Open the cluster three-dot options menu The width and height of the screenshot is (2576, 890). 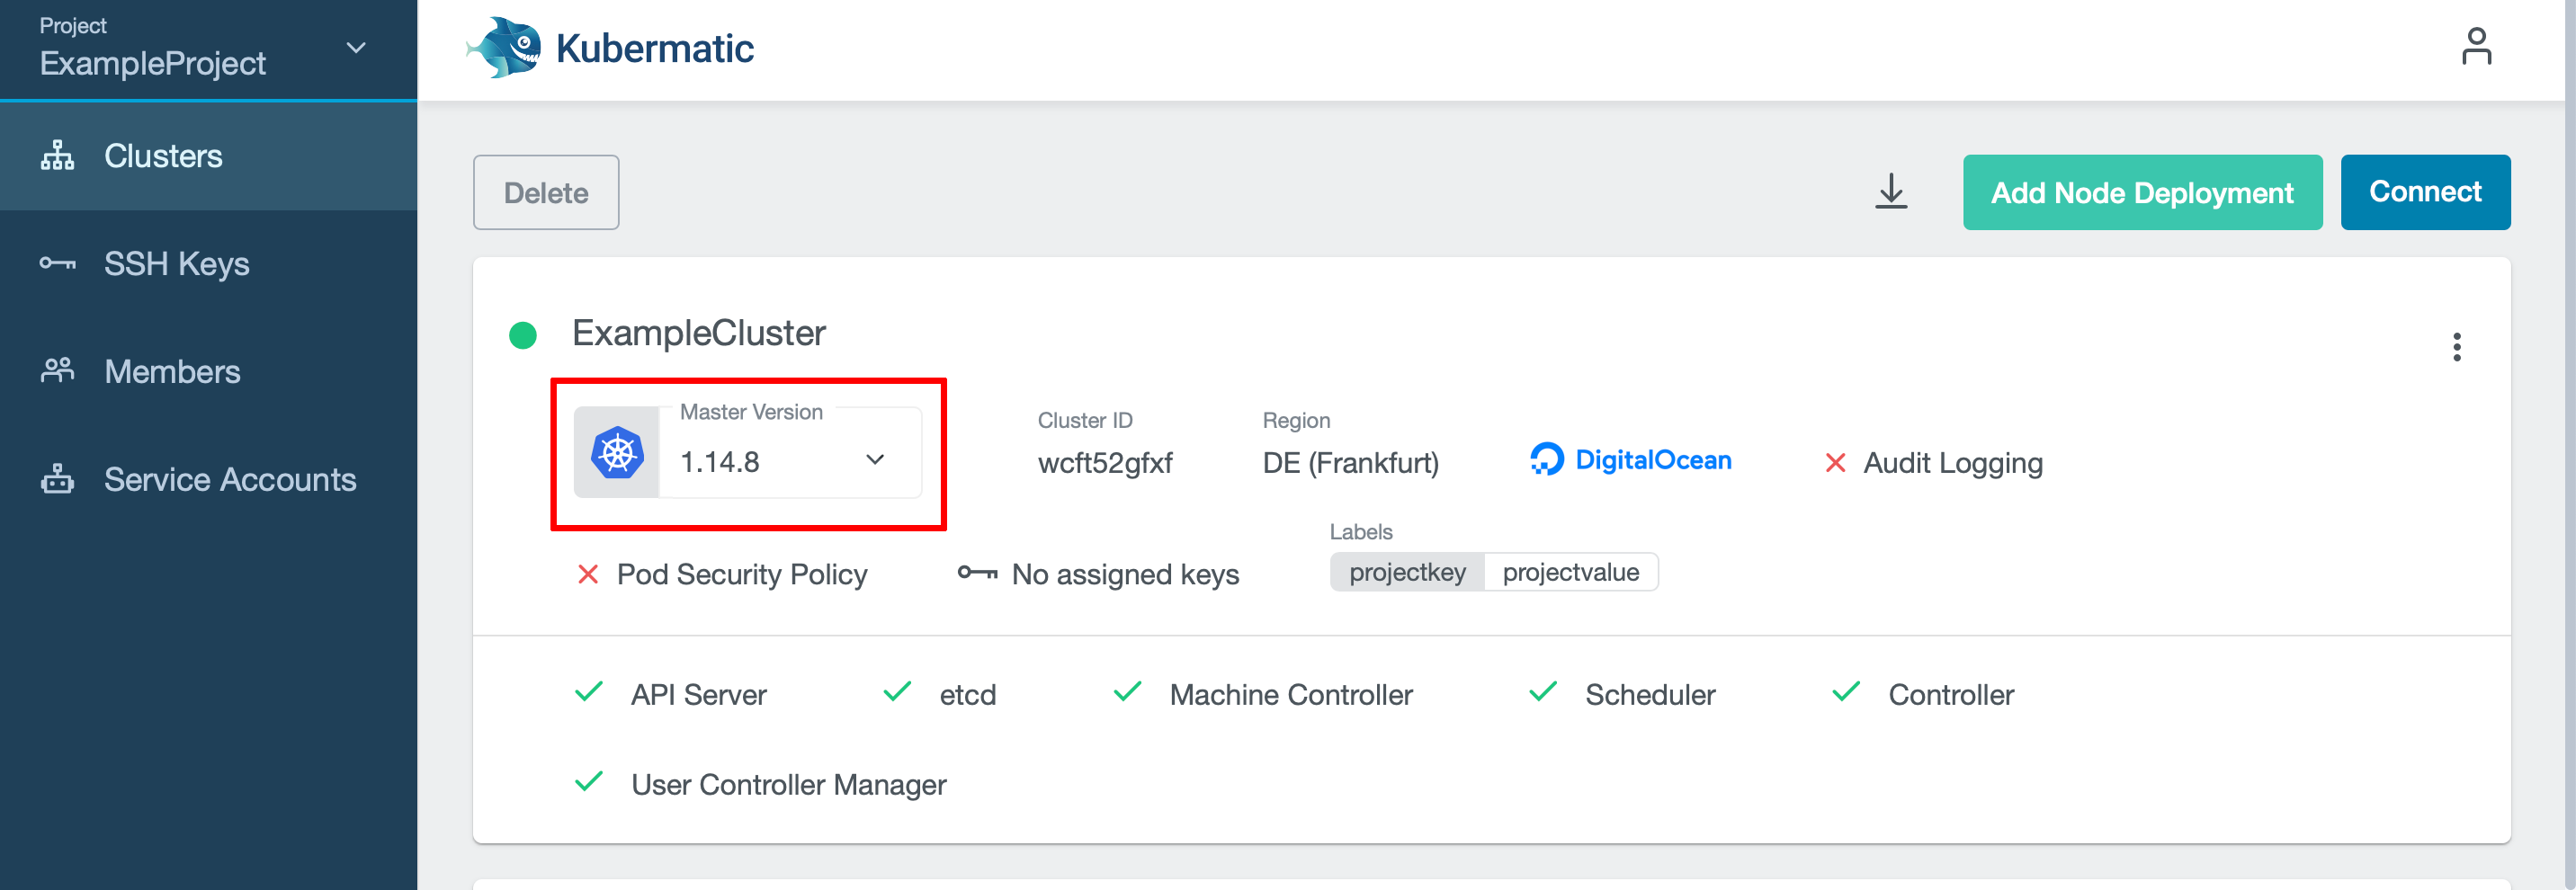click(2456, 347)
